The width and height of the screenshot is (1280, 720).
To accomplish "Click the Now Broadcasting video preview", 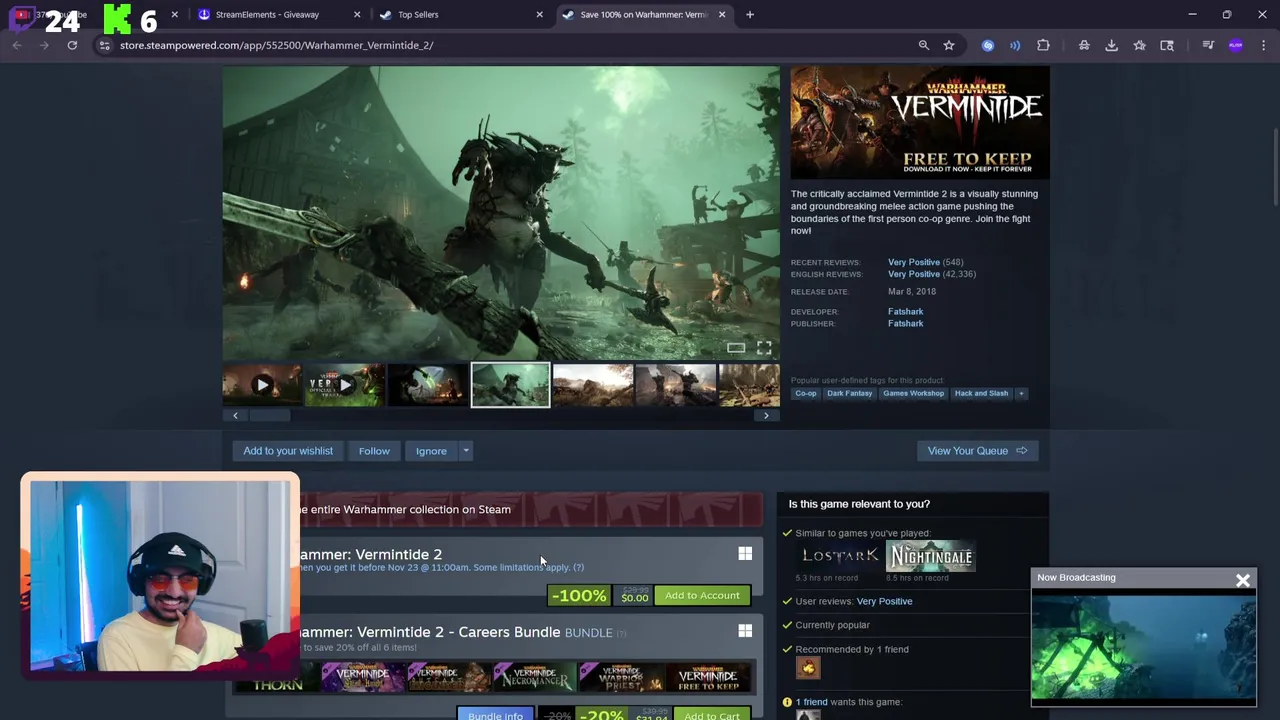I will [1143, 646].
